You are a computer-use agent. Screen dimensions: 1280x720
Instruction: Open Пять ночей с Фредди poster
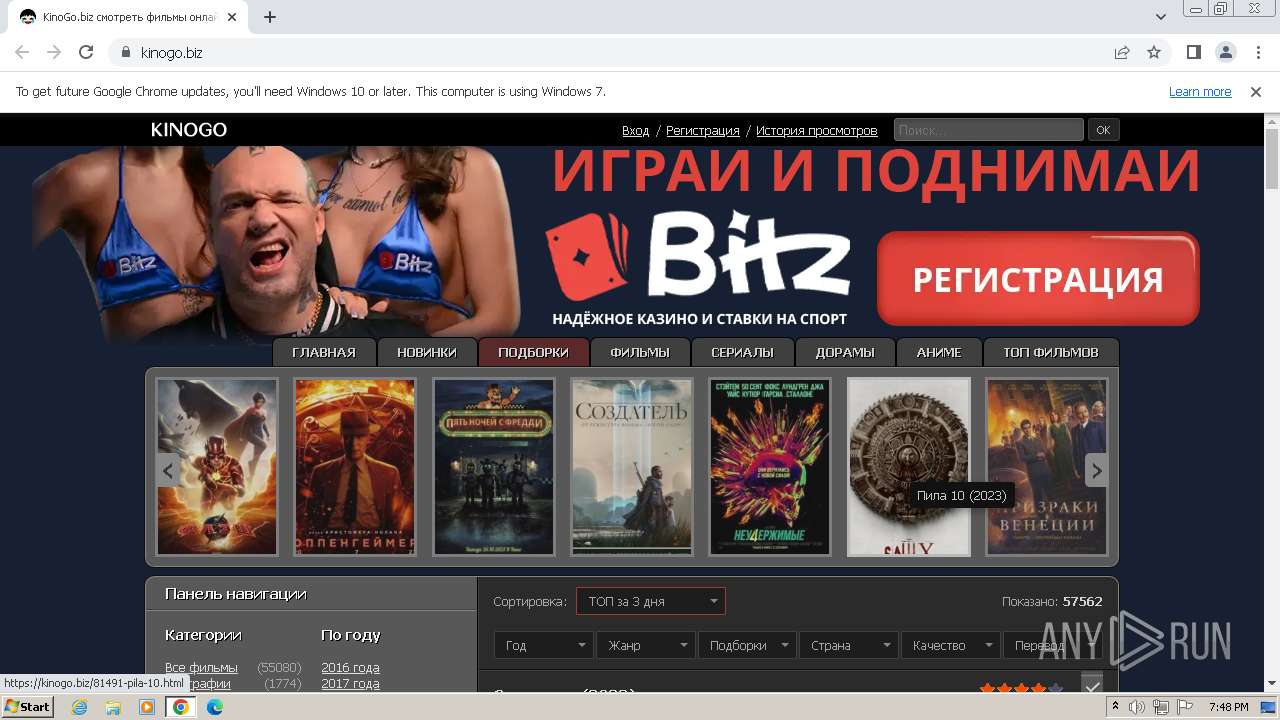pos(494,466)
